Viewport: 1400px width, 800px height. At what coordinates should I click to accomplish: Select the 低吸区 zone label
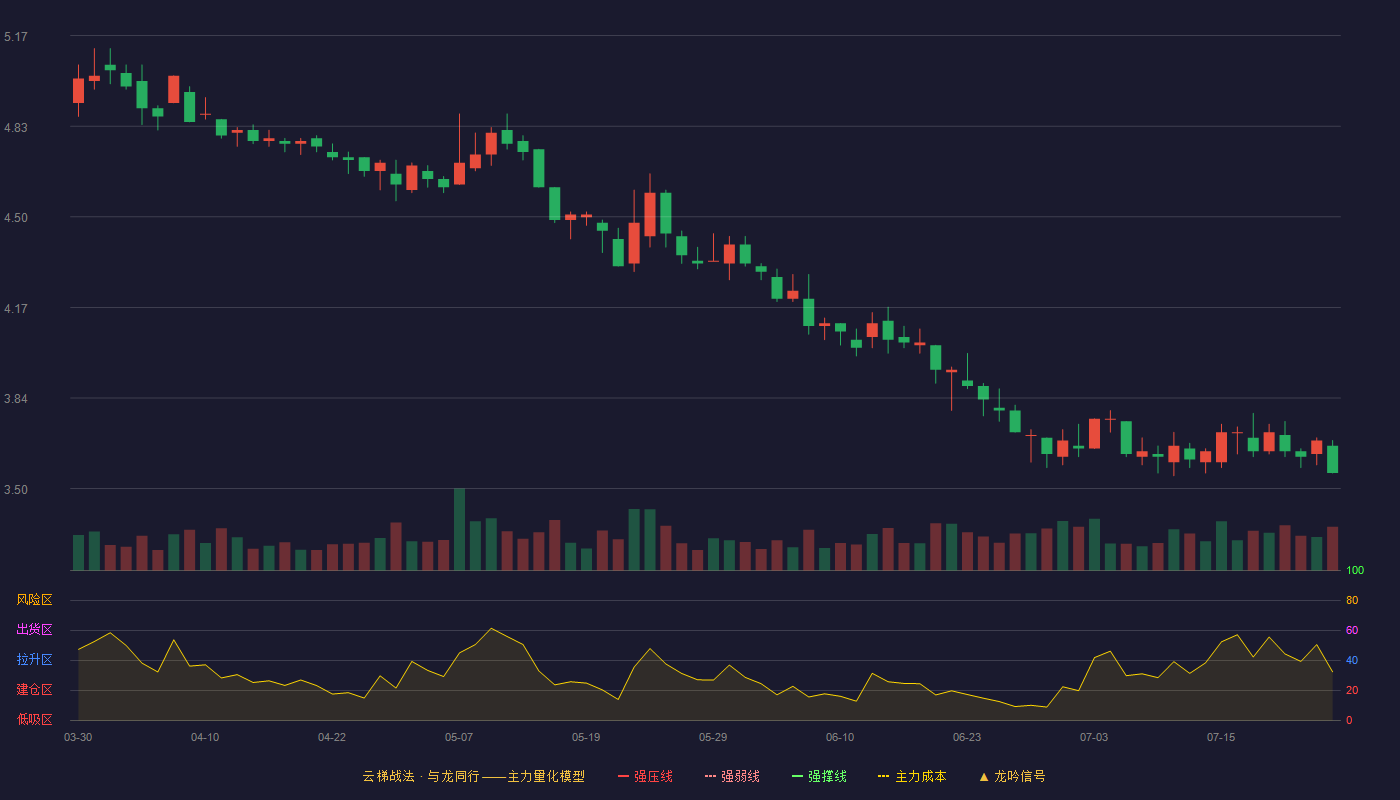coord(34,720)
